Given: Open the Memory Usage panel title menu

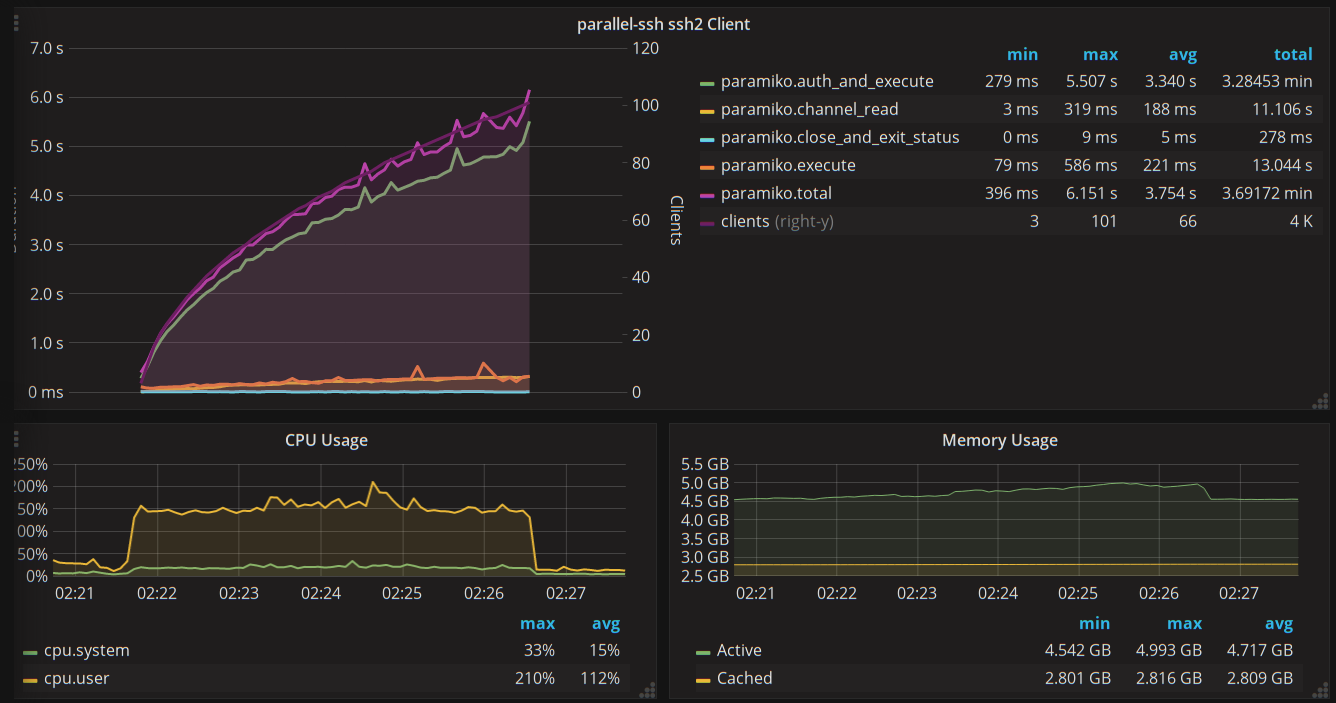Looking at the screenshot, I should (999, 440).
